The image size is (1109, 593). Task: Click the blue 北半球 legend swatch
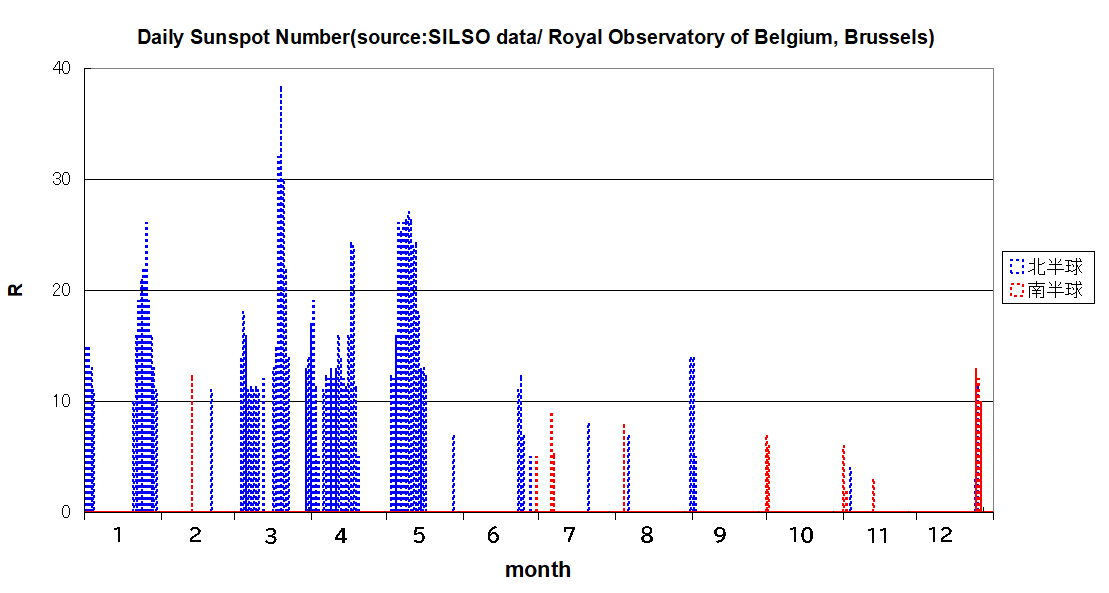(x=1018, y=266)
